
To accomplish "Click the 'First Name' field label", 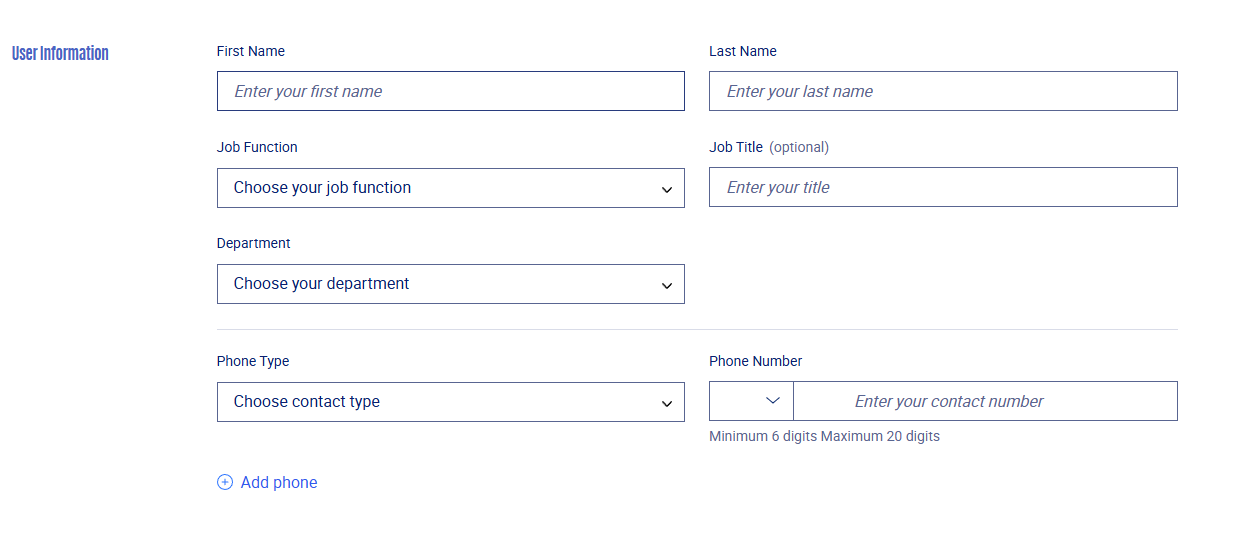I will pyautogui.click(x=251, y=51).
